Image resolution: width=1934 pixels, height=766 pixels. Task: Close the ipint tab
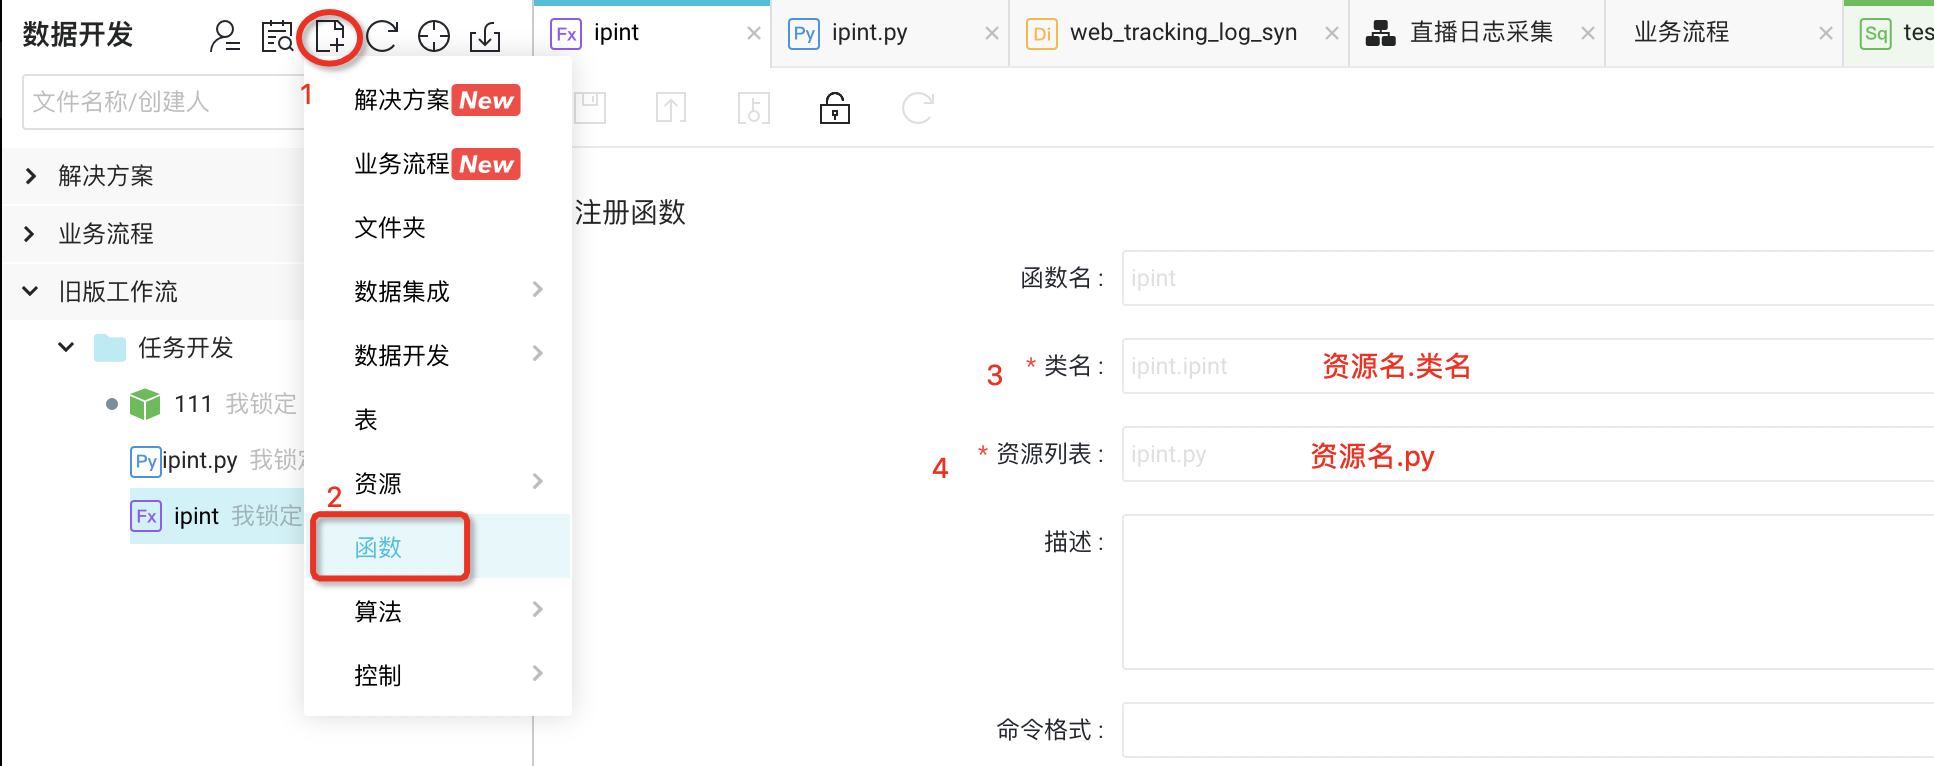tap(754, 34)
